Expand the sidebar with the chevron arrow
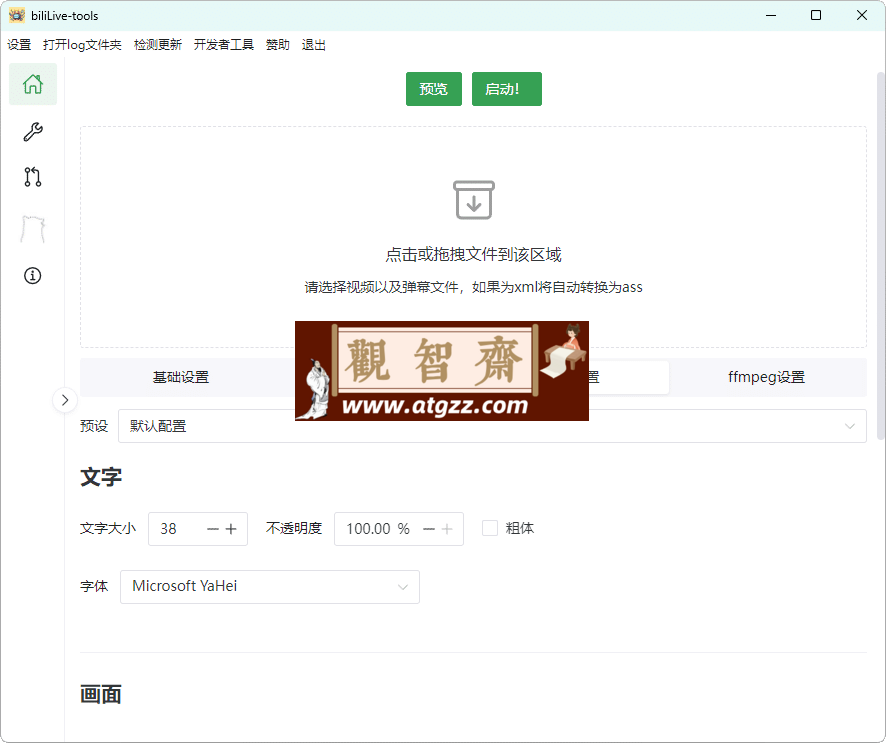This screenshot has height=743, width=886. tap(65, 400)
